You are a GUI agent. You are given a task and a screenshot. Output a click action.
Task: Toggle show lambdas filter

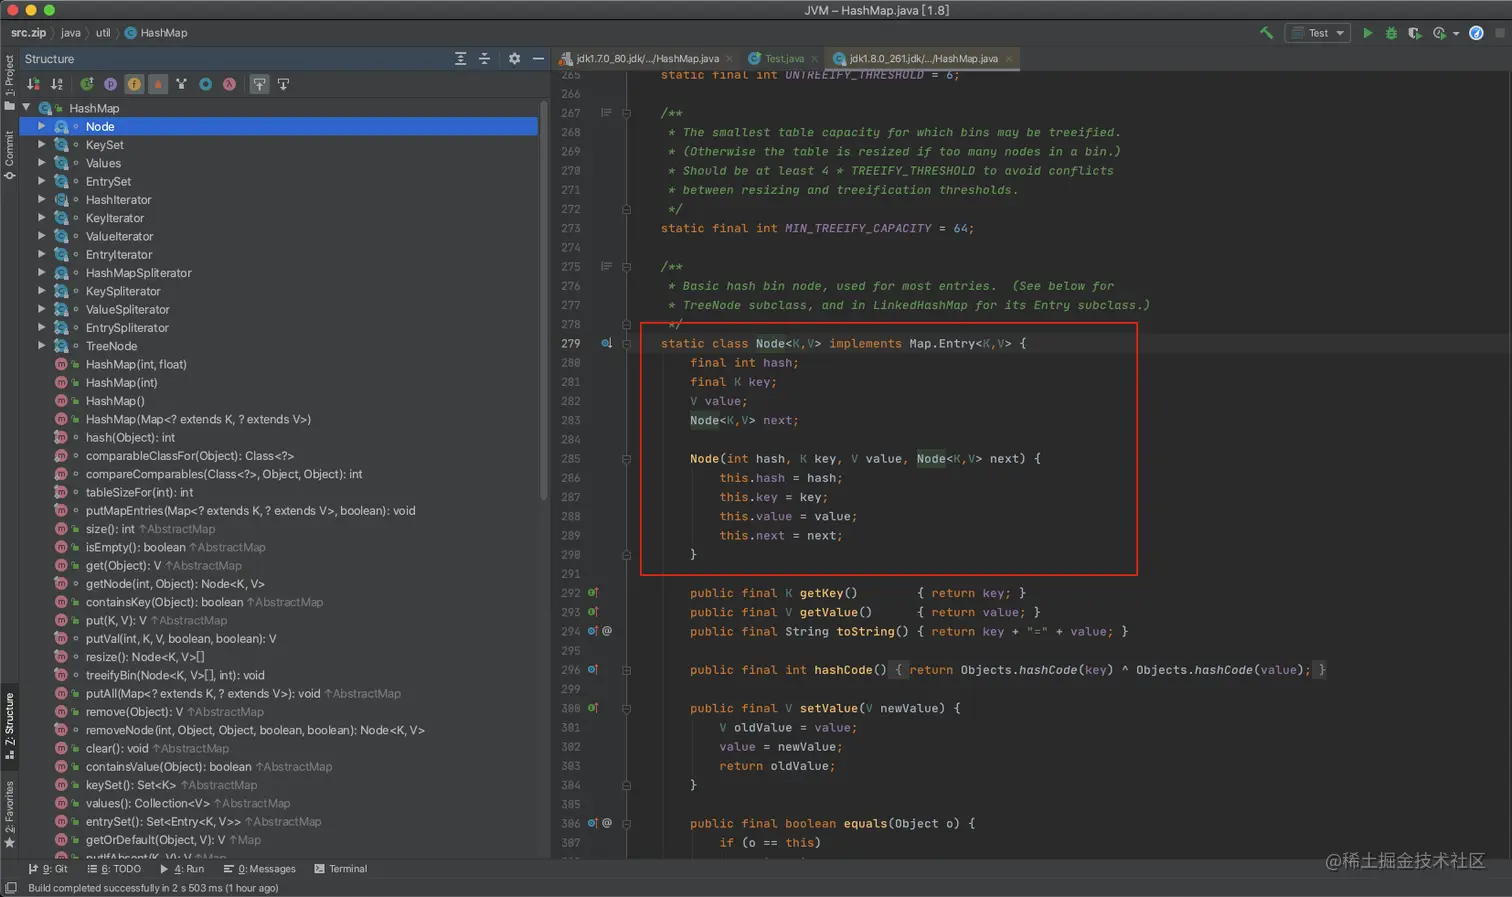coord(229,84)
